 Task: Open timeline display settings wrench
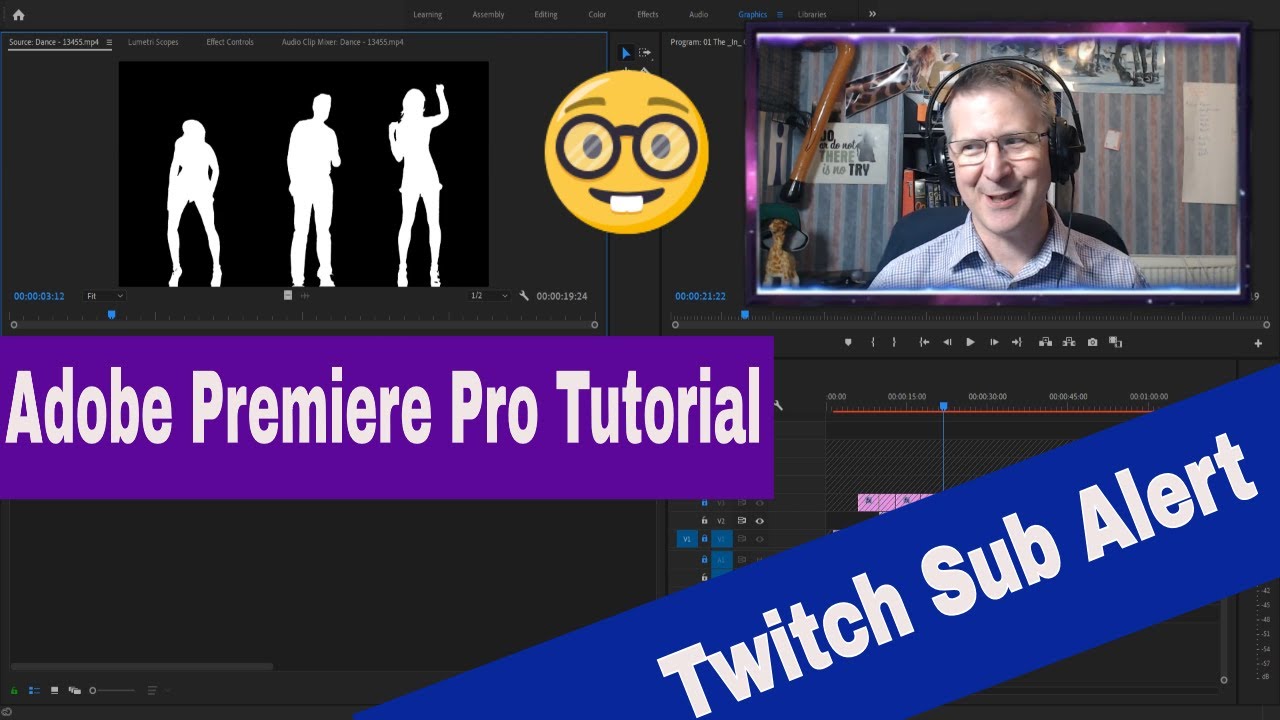[x=778, y=405]
